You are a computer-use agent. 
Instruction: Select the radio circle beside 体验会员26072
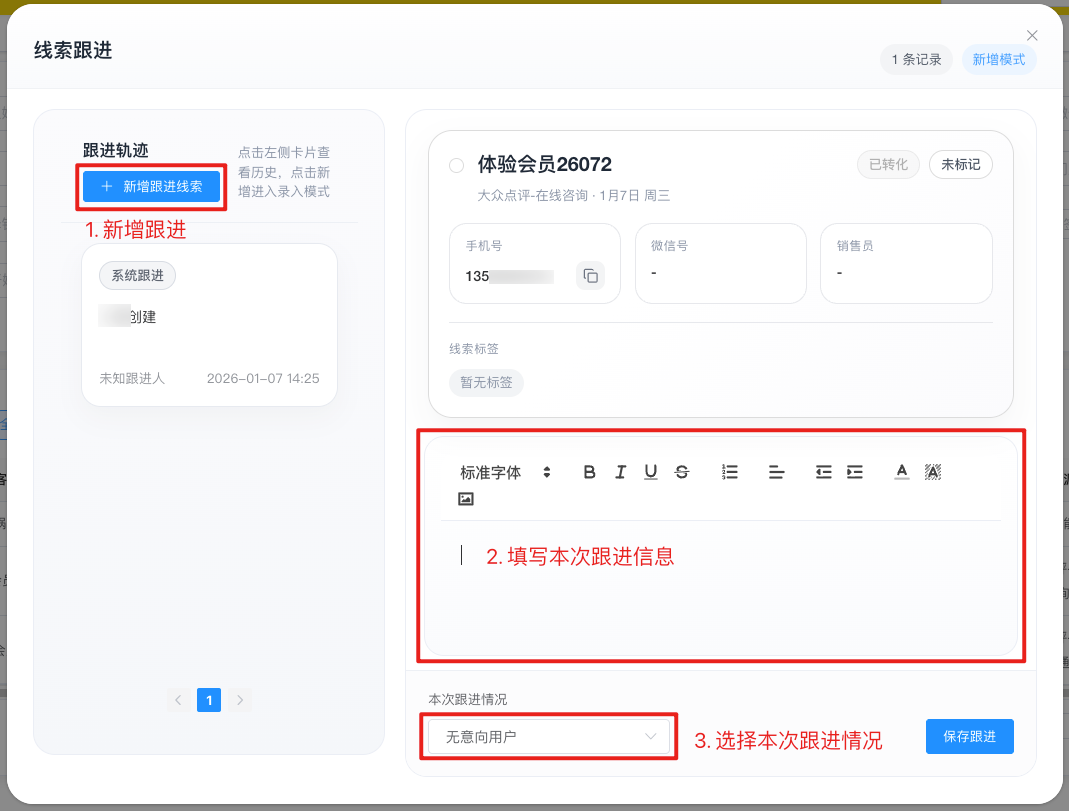[x=457, y=165]
